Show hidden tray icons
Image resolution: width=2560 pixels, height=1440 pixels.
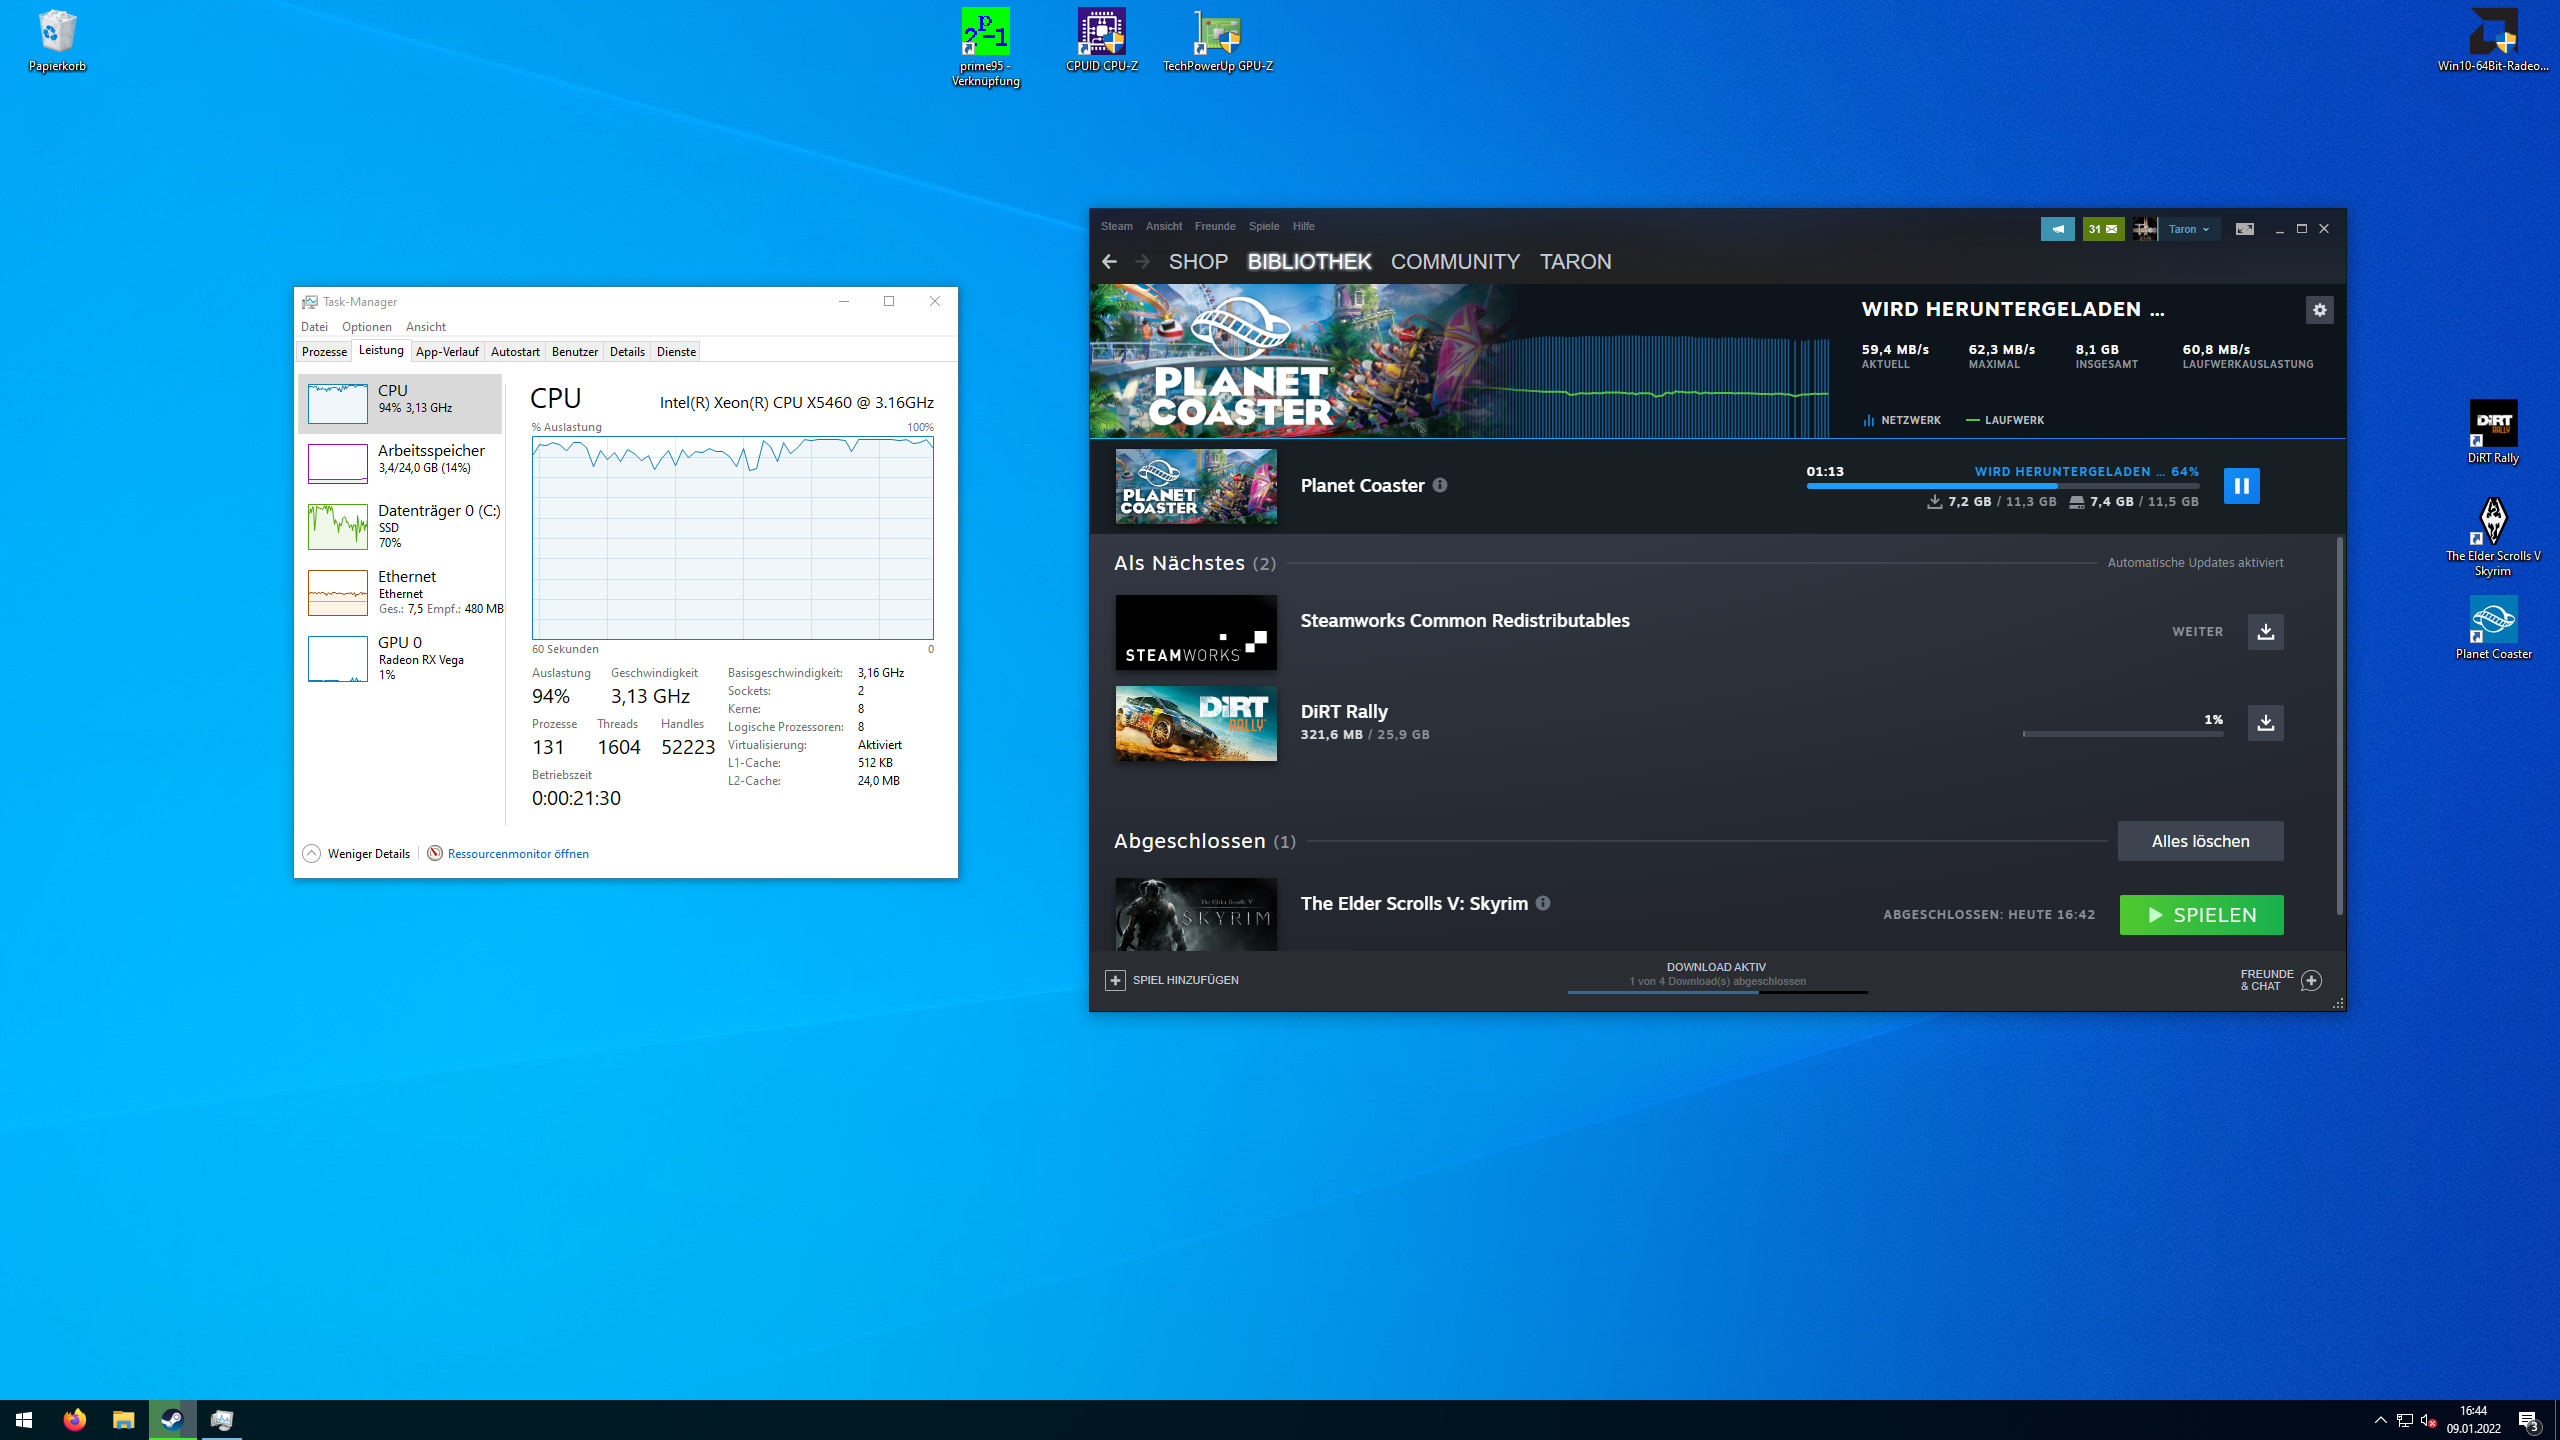coord(2382,1419)
